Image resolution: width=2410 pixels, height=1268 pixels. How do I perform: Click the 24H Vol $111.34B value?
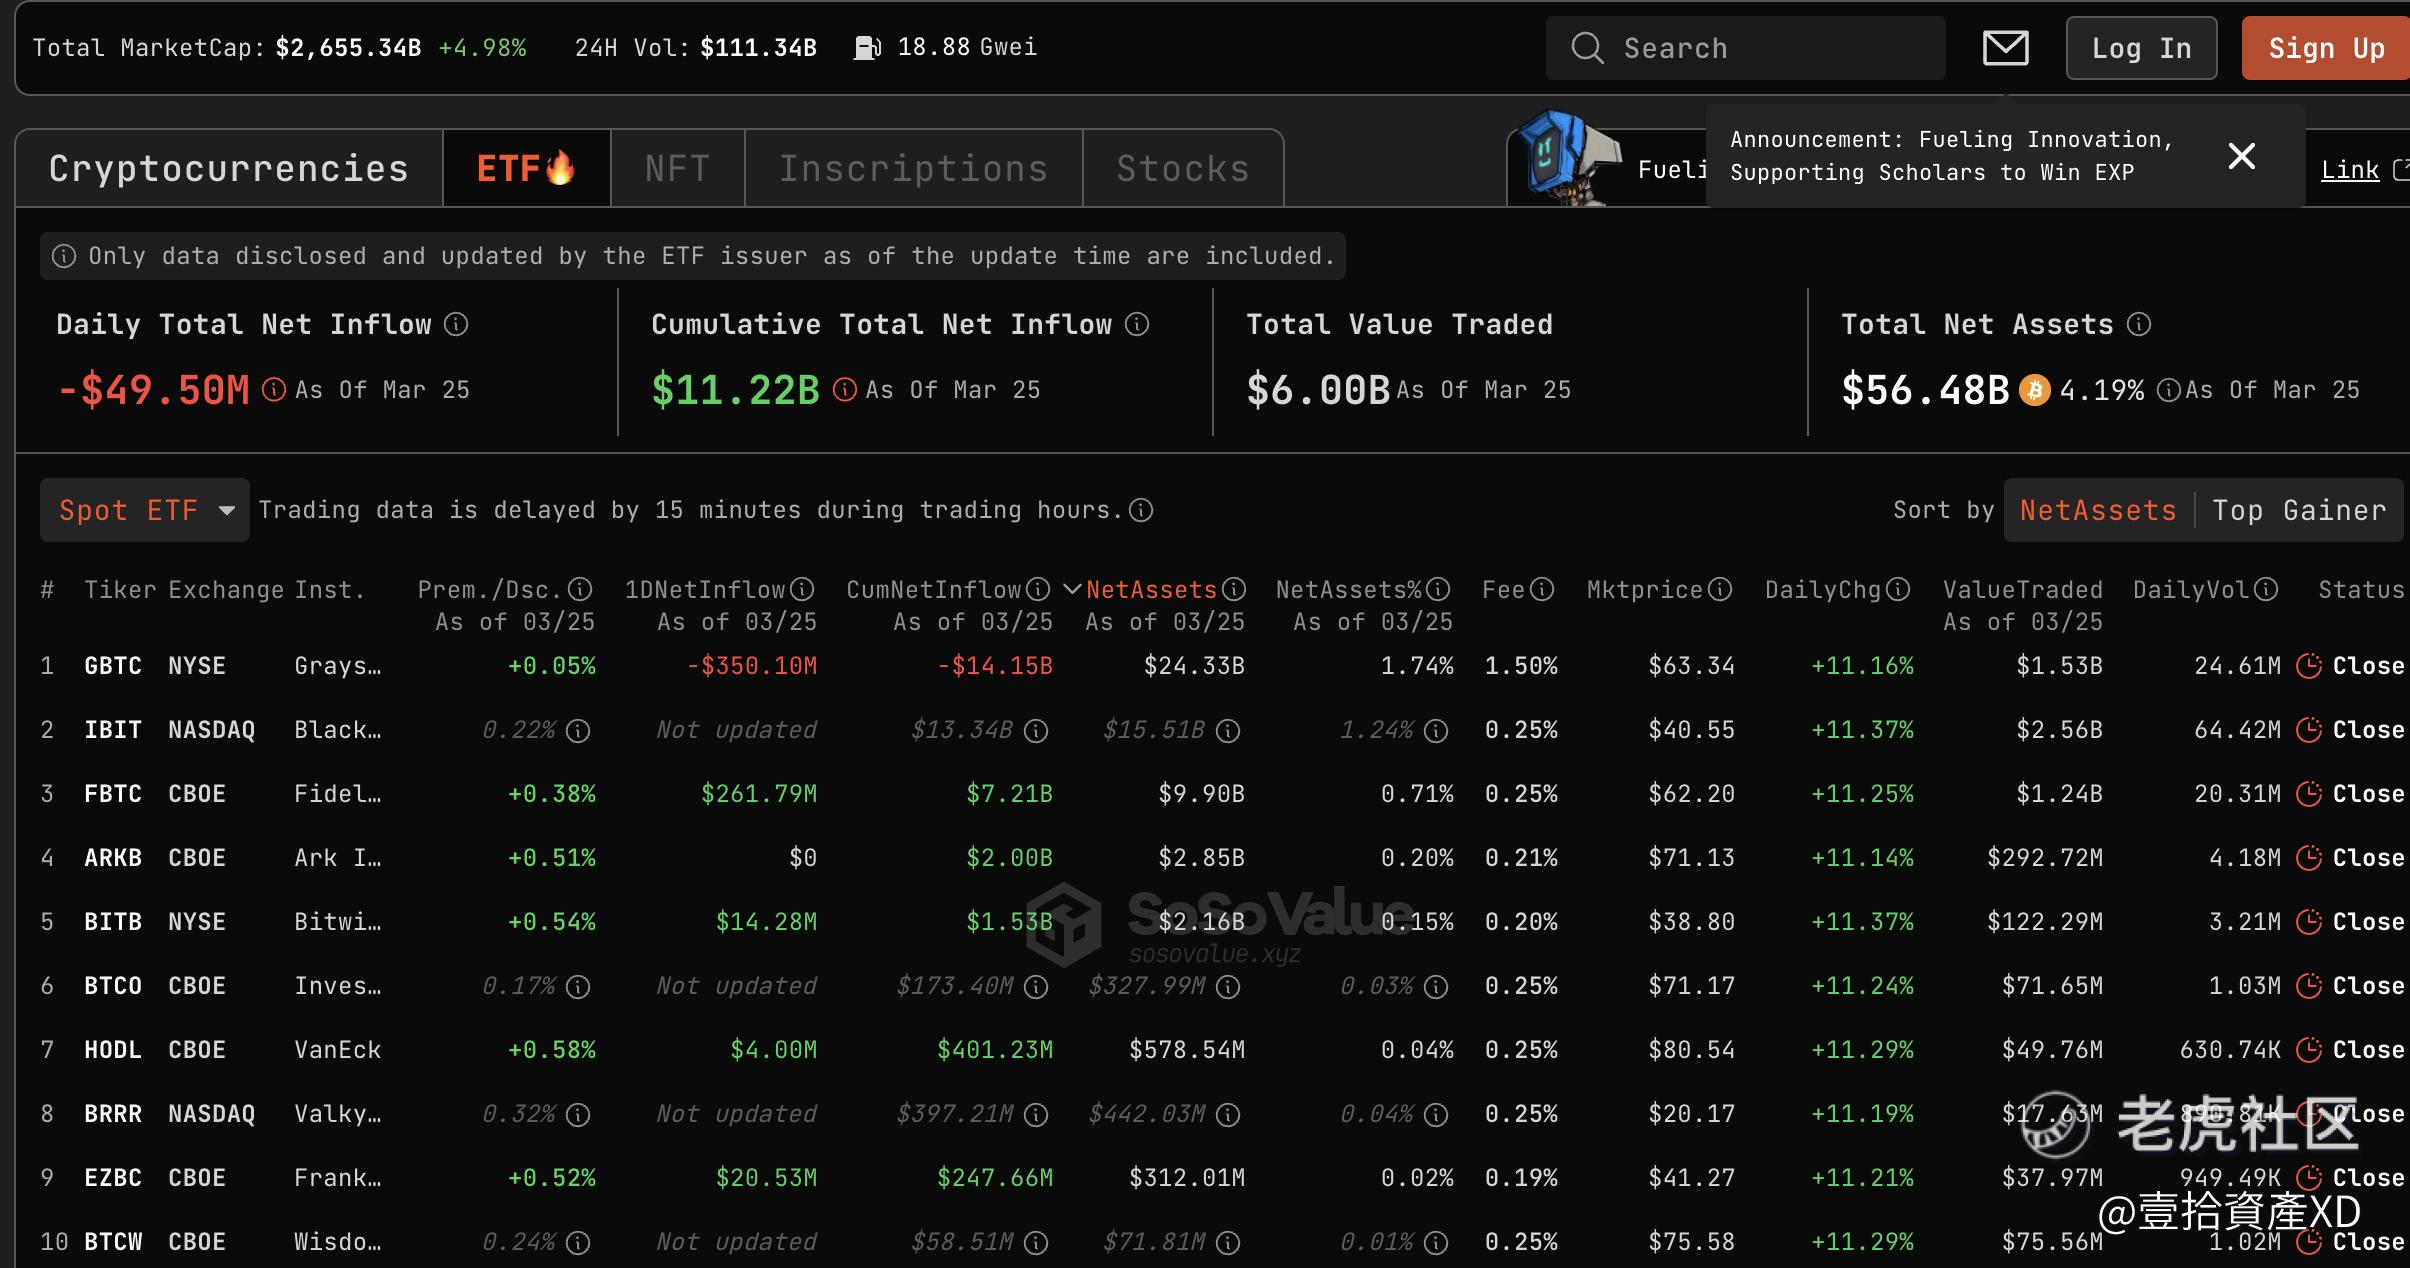click(x=758, y=47)
